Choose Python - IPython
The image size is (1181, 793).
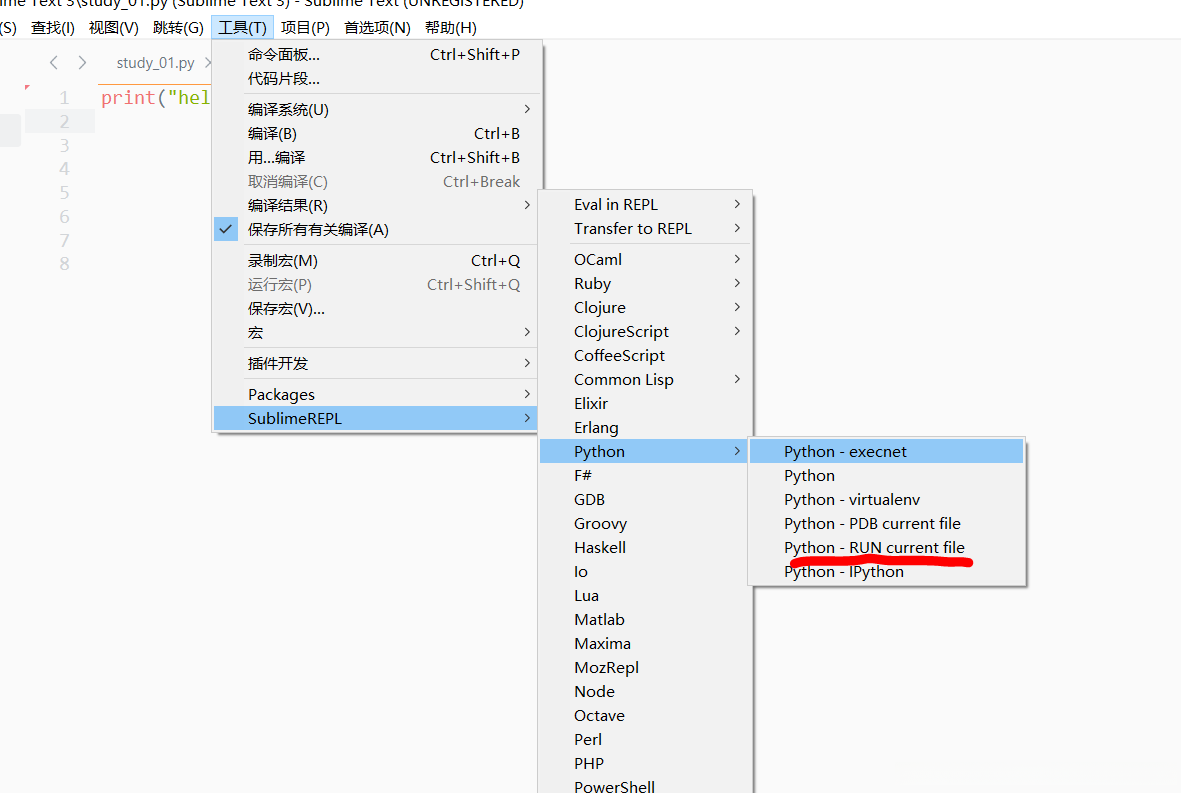pyautogui.click(x=887, y=572)
